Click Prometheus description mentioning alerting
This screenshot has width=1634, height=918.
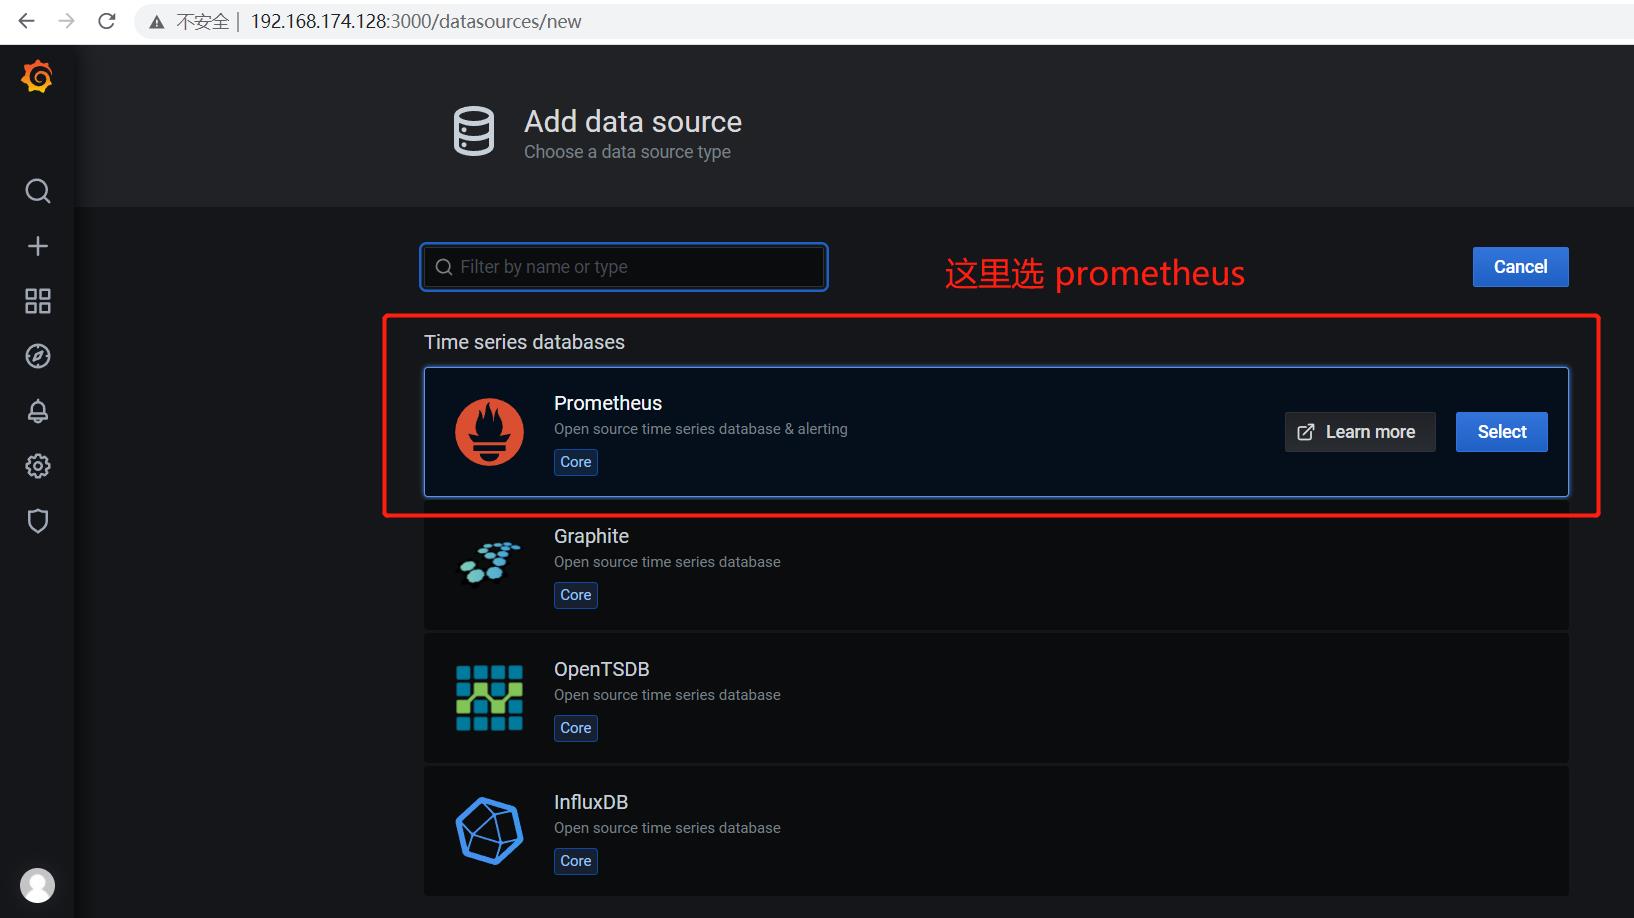701,429
